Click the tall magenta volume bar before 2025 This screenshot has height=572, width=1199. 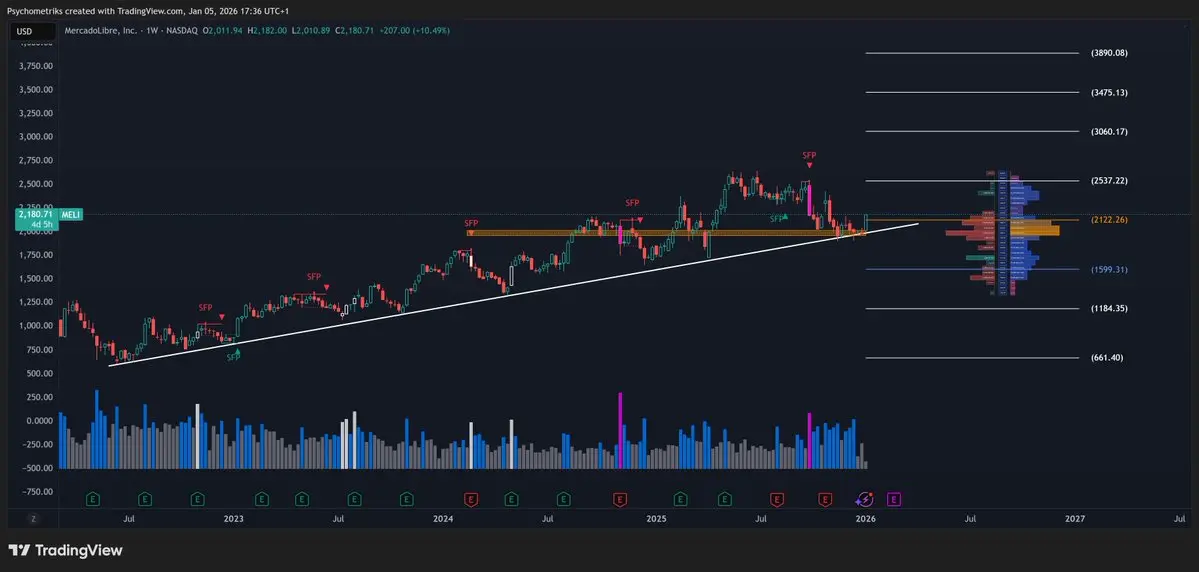(620, 431)
